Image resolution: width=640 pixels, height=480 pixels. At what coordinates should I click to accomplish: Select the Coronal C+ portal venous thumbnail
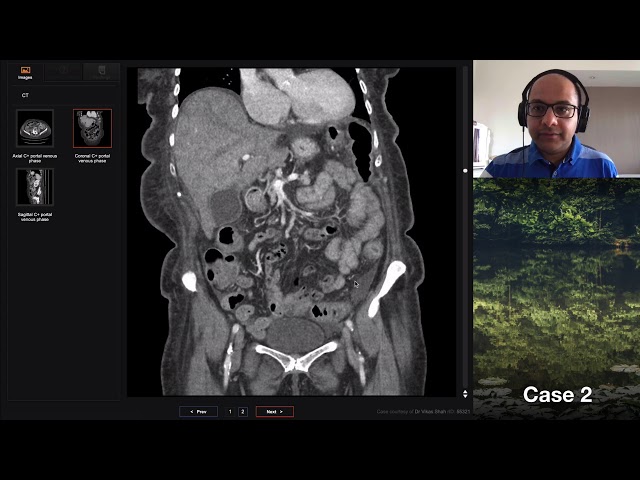point(92,128)
